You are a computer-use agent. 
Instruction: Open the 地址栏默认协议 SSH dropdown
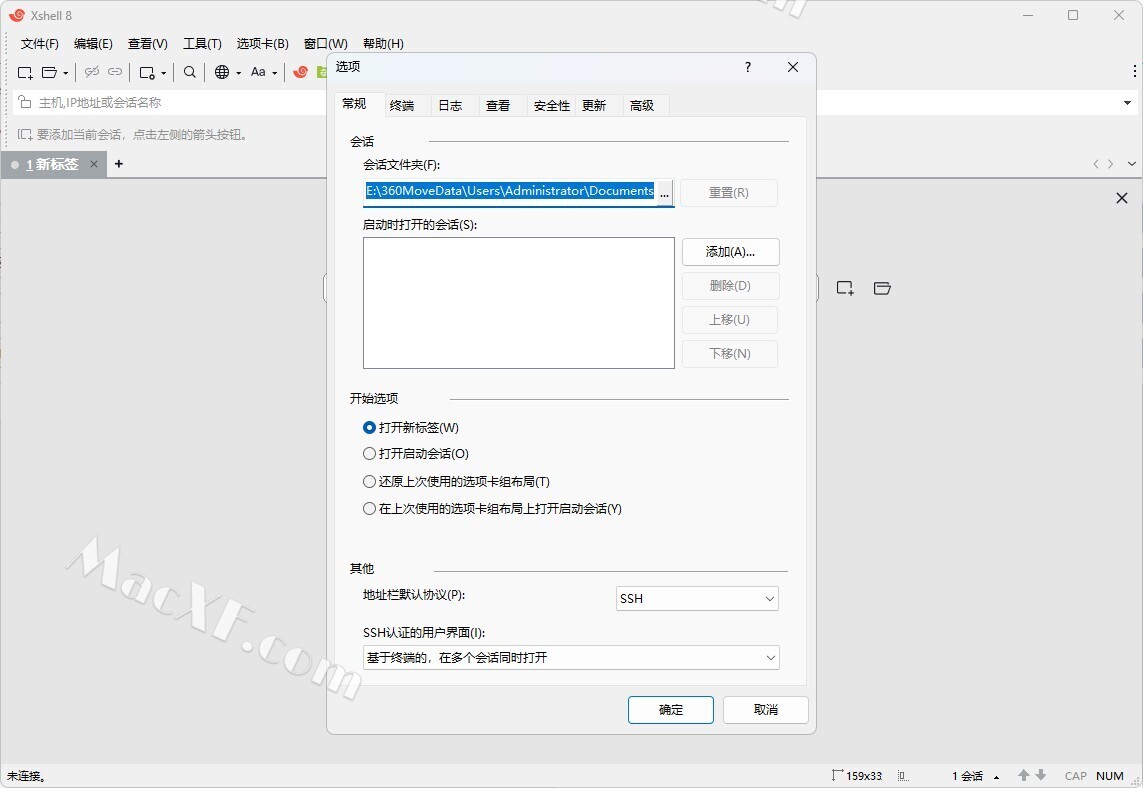tap(697, 598)
